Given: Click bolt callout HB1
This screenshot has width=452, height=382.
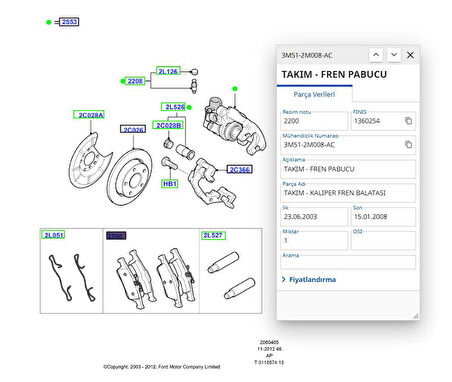Looking at the screenshot, I should click(x=170, y=184).
